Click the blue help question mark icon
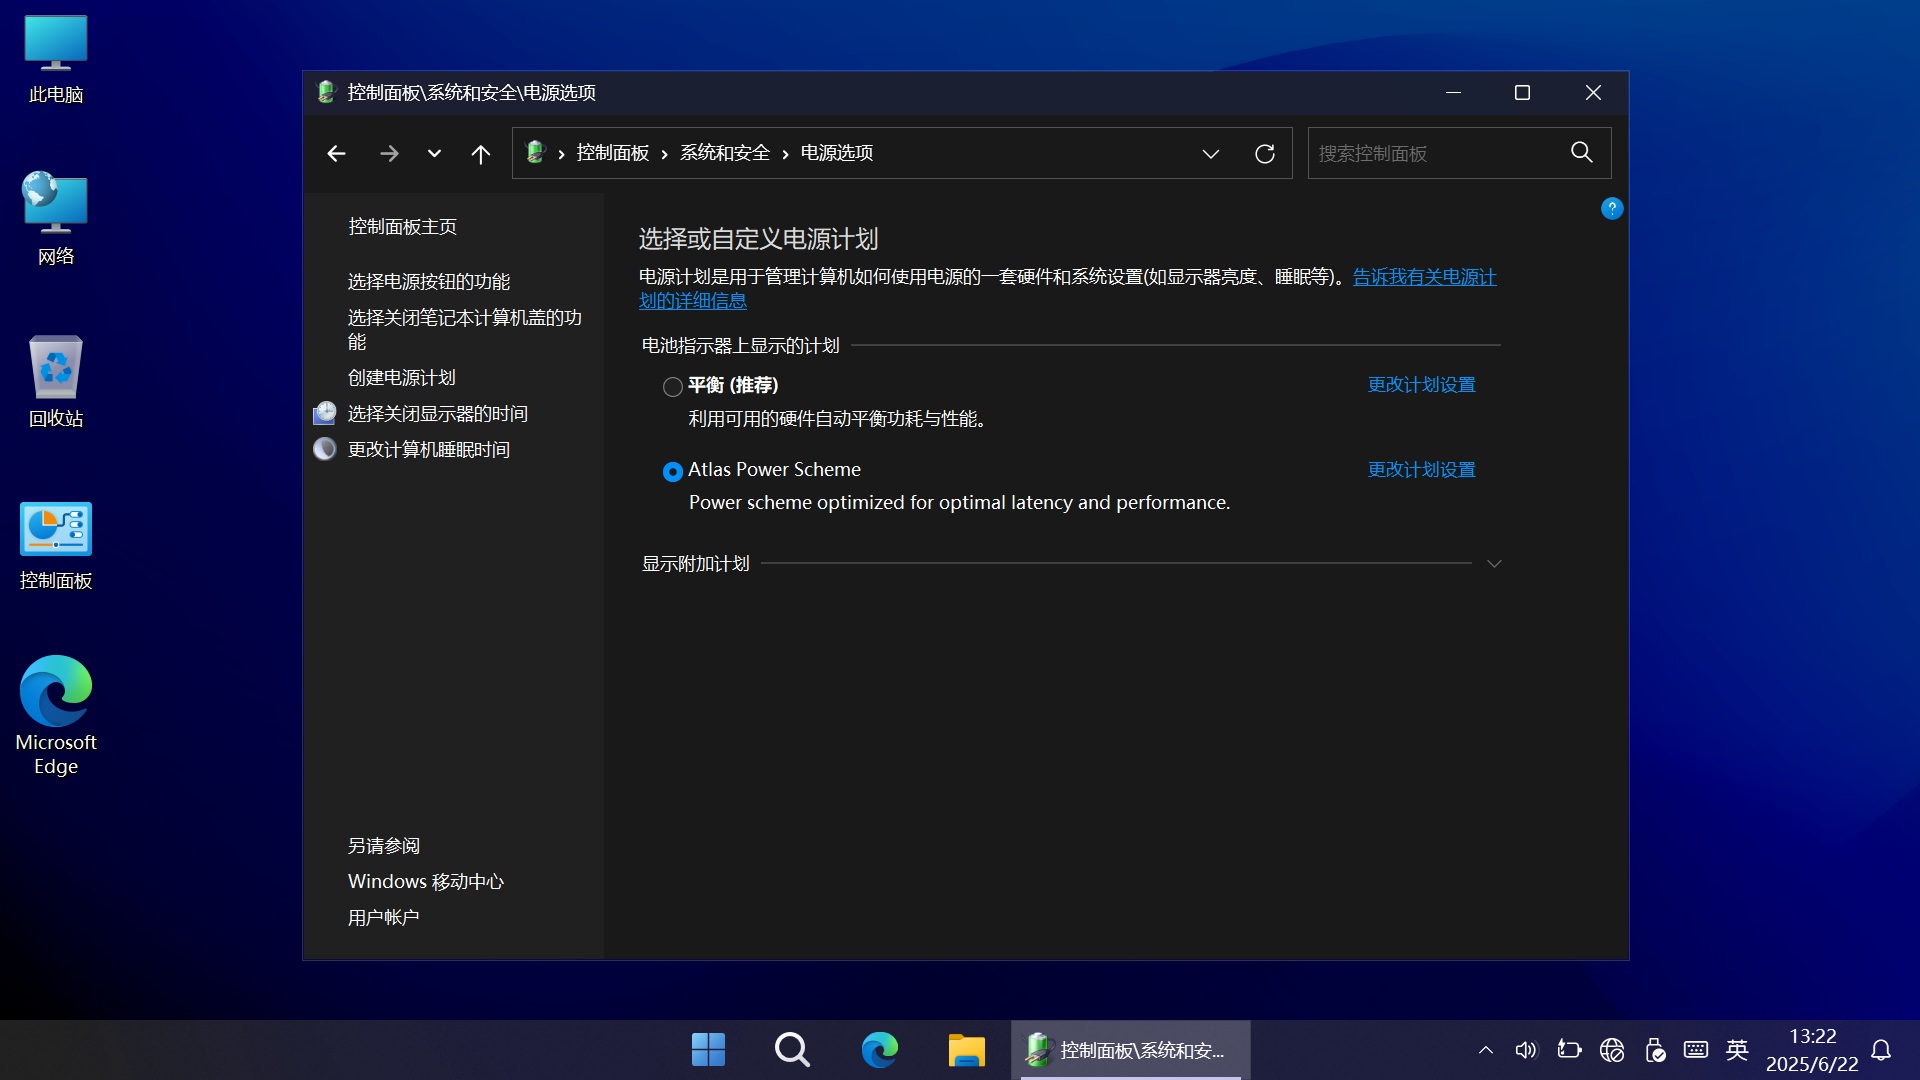 tap(1611, 208)
